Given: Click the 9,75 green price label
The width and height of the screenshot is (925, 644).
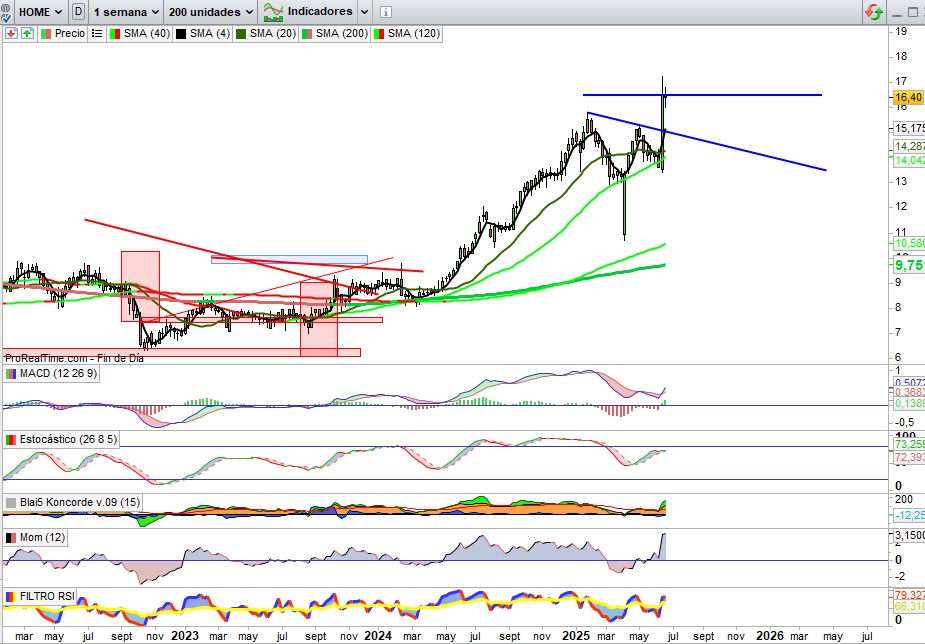Looking at the screenshot, I should click(909, 265).
